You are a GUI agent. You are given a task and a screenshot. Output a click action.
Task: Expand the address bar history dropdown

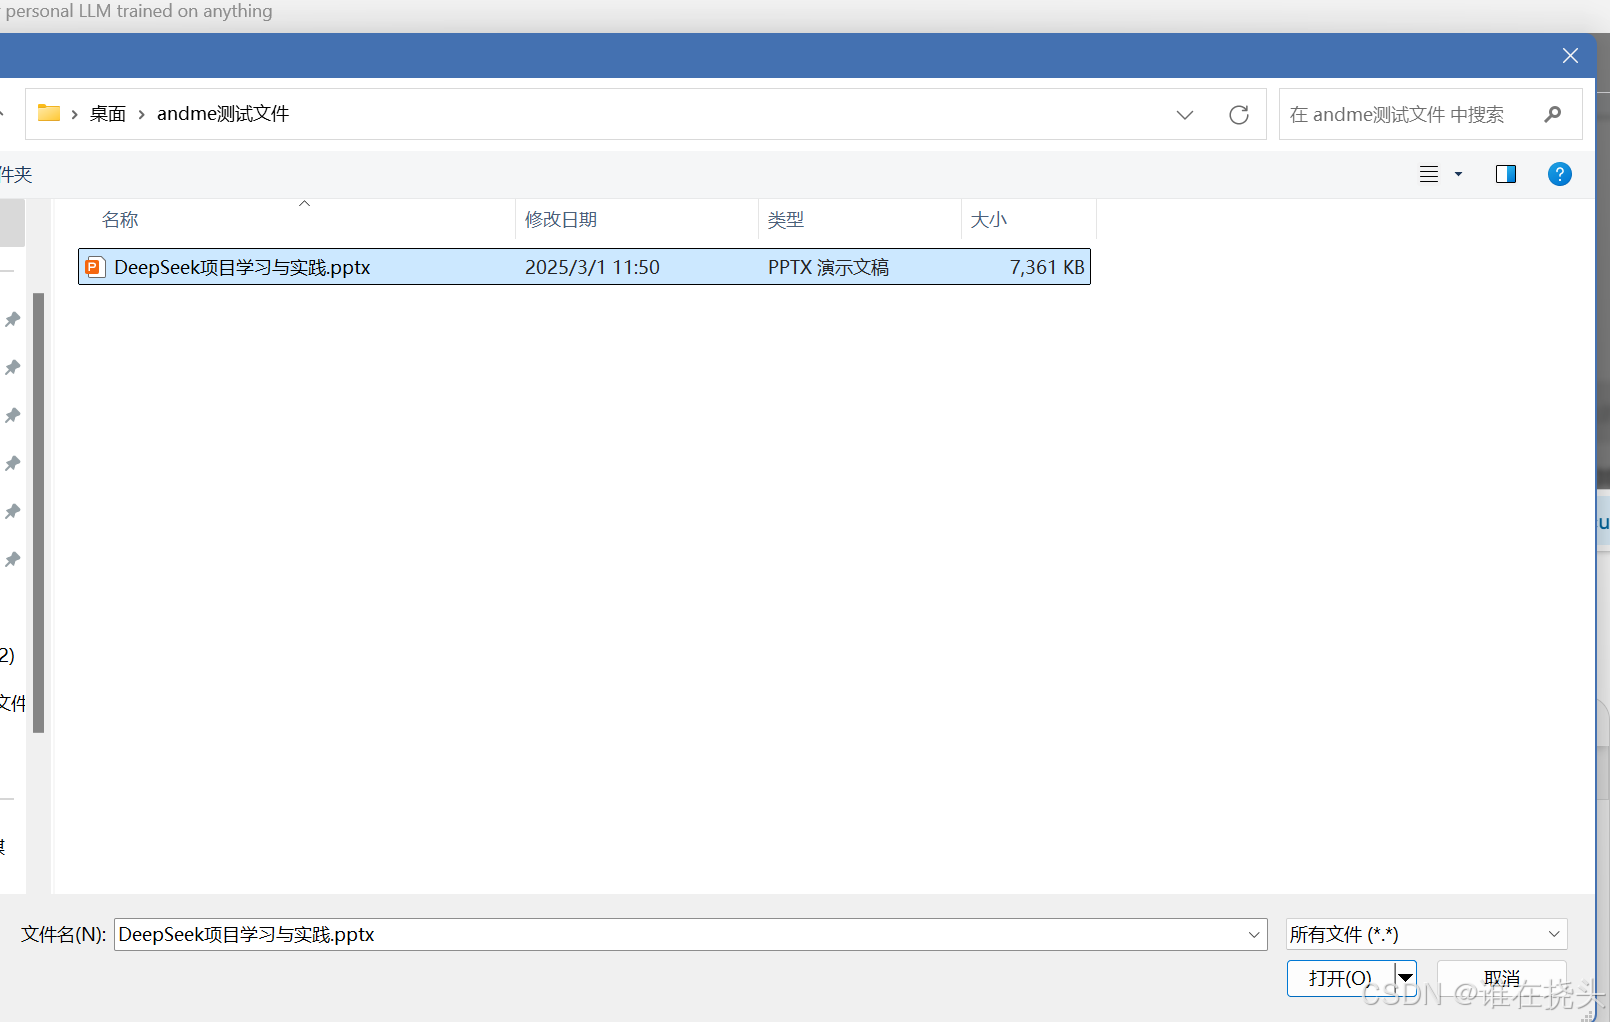1185,115
